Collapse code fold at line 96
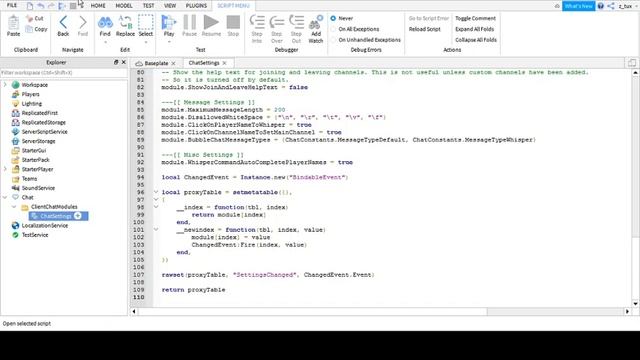This screenshot has width=640, height=360. [156, 192]
